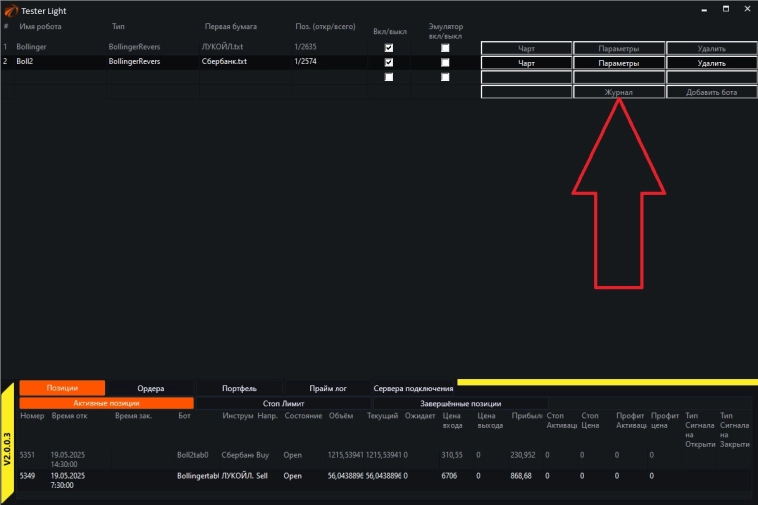The width and height of the screenshot is (758, 505).
Task: Open the Портфель tab
Action: (239, 388)
